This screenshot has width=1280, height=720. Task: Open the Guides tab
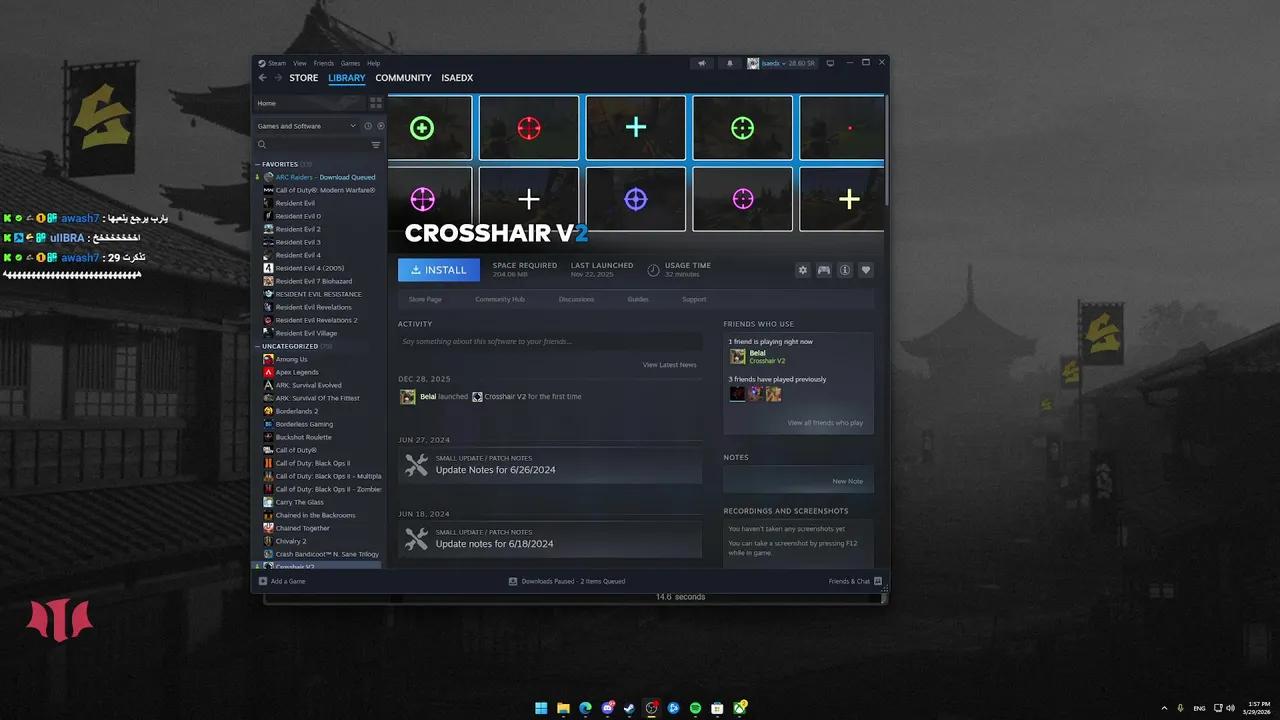pyautogui.click(x=638, y=299)
